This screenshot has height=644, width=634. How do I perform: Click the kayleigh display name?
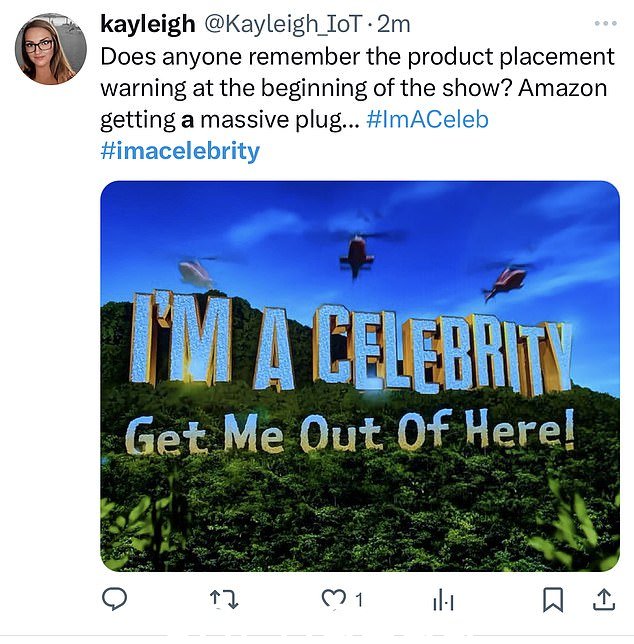[x=148, y=24]
